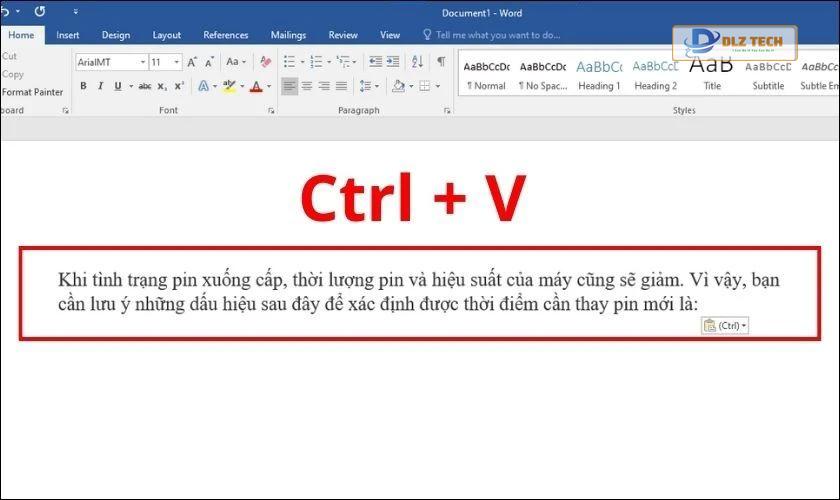Toggle Underline formatting
The image size is (840, 500).
[118, 86]
